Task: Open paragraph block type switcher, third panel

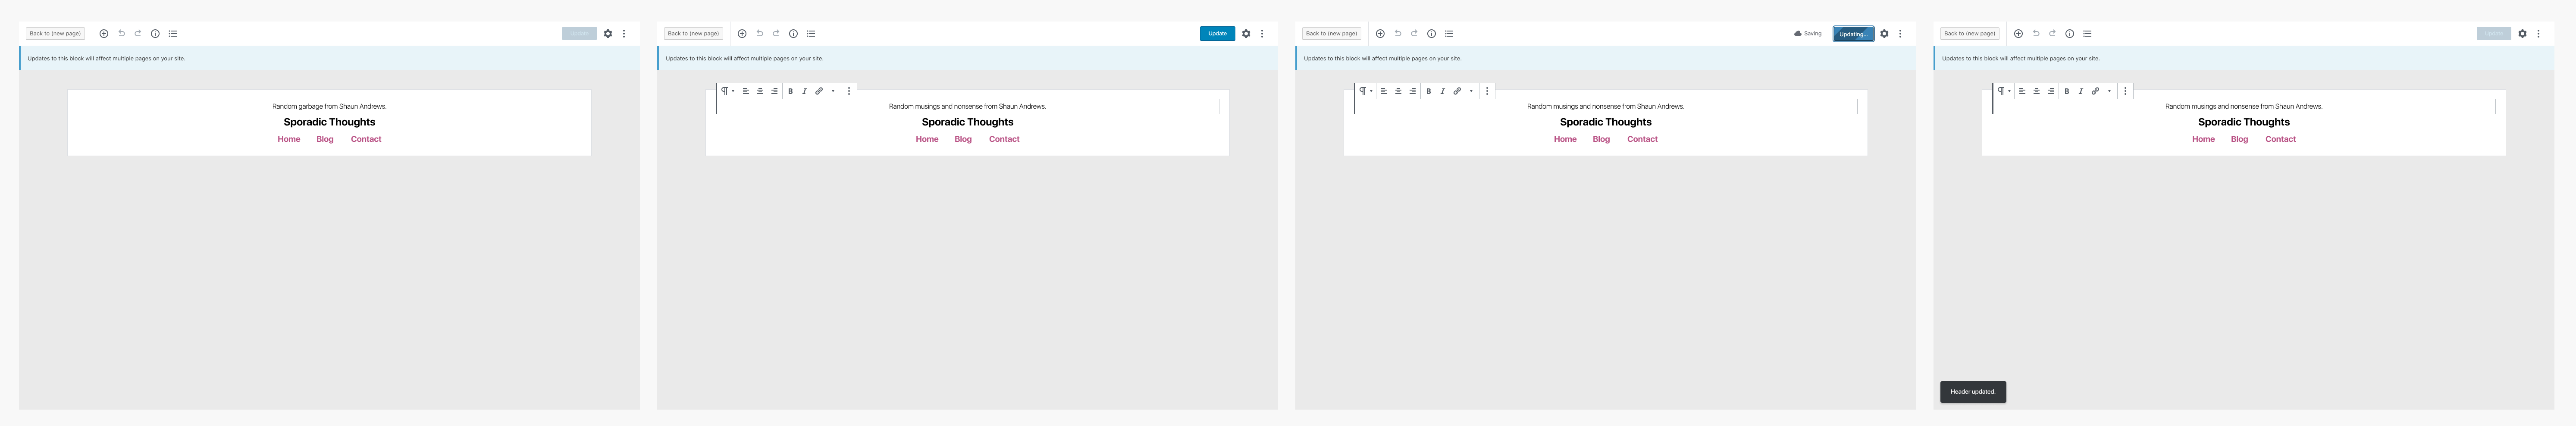Action: coord(1365,91)
